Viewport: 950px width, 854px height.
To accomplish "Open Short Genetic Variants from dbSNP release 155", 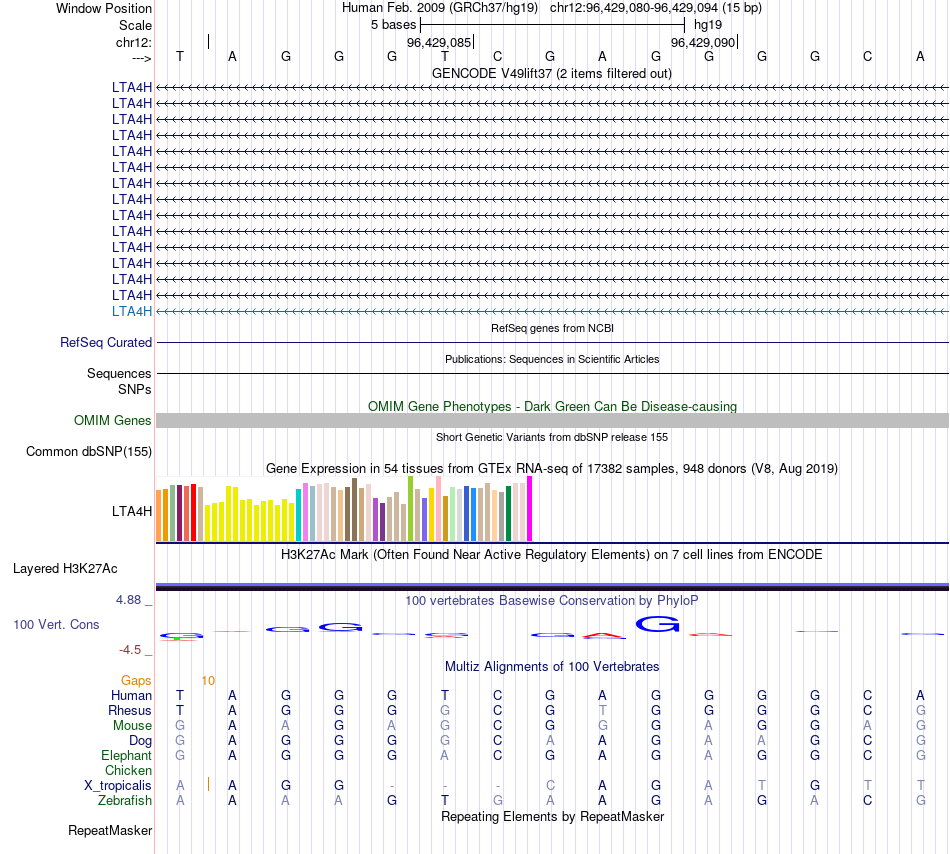I will pyautogui.click(x=552, y=437).
